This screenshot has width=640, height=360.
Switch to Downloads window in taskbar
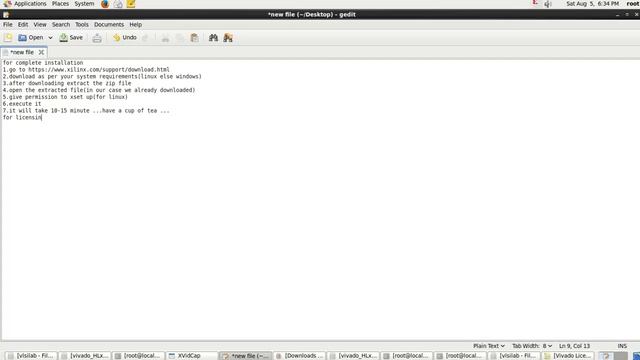(x=299, y=356)
